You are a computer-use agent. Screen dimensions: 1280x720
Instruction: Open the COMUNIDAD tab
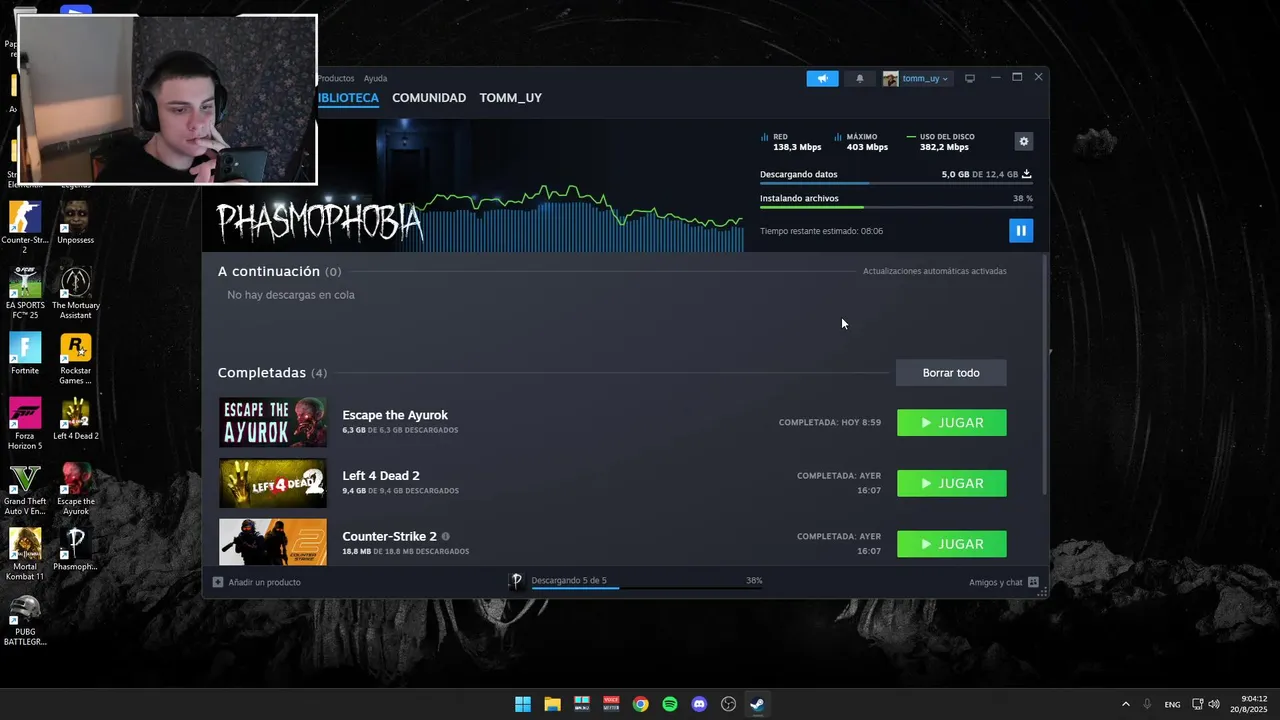(x=429, y=98)
